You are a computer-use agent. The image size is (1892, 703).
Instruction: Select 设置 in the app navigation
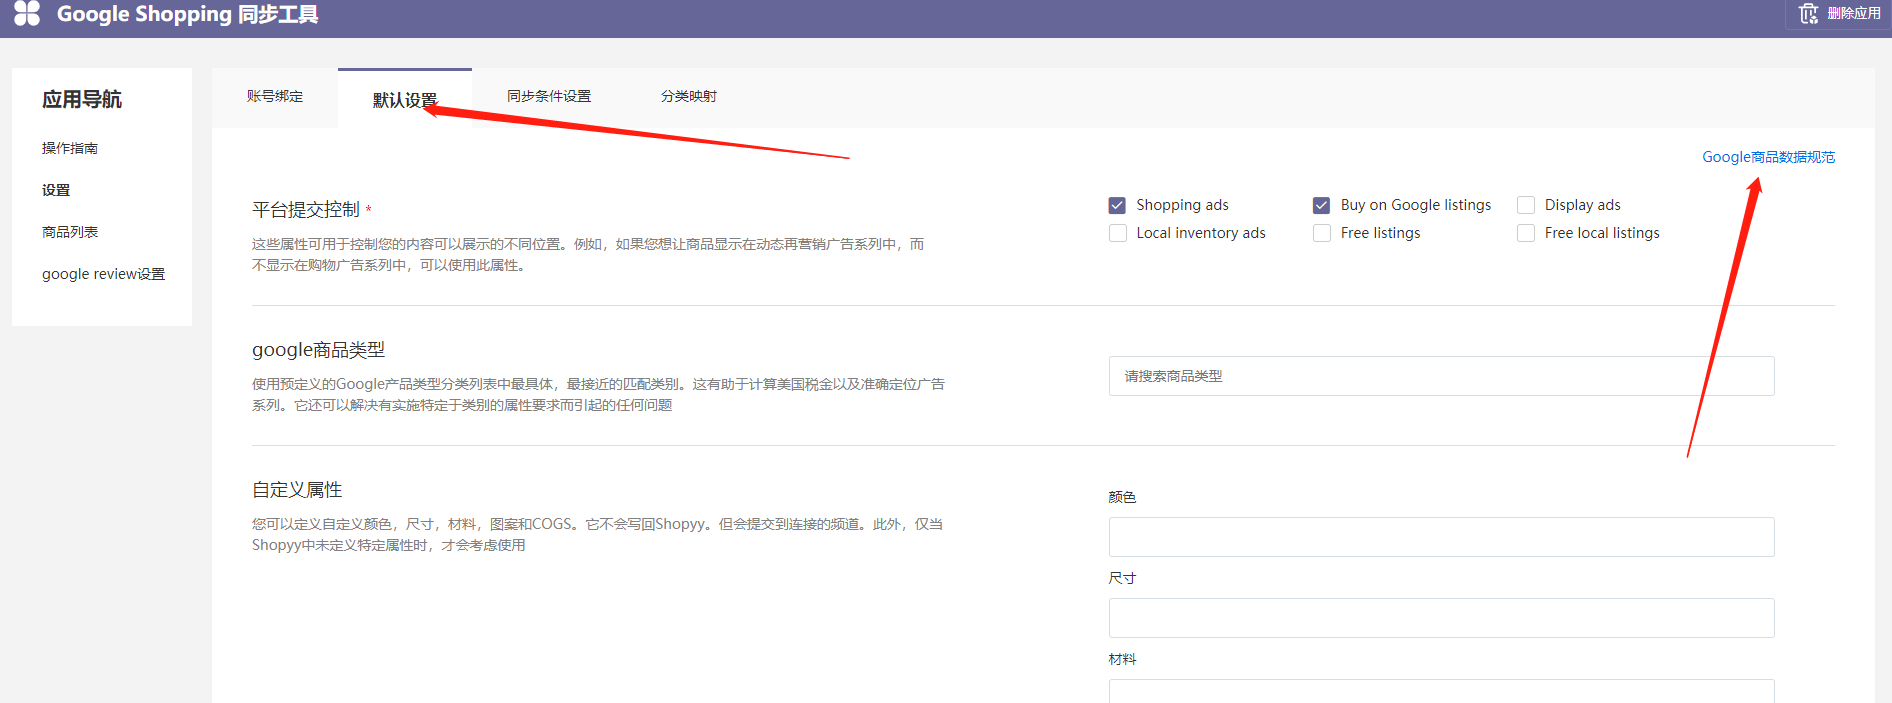pos(56,190)
